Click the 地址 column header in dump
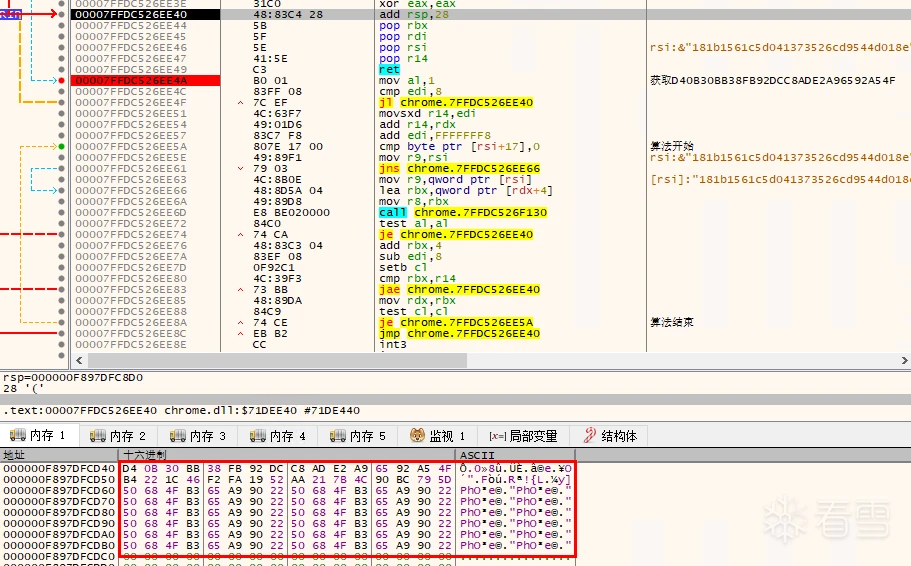 tap(59, 455)
